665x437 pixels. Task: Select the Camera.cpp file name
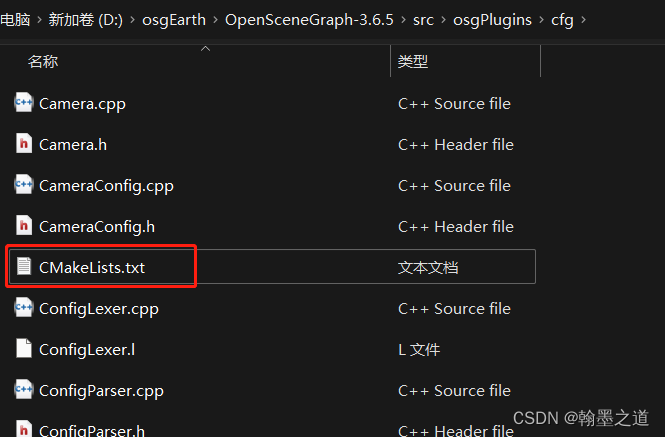click(x=82, y=104)
